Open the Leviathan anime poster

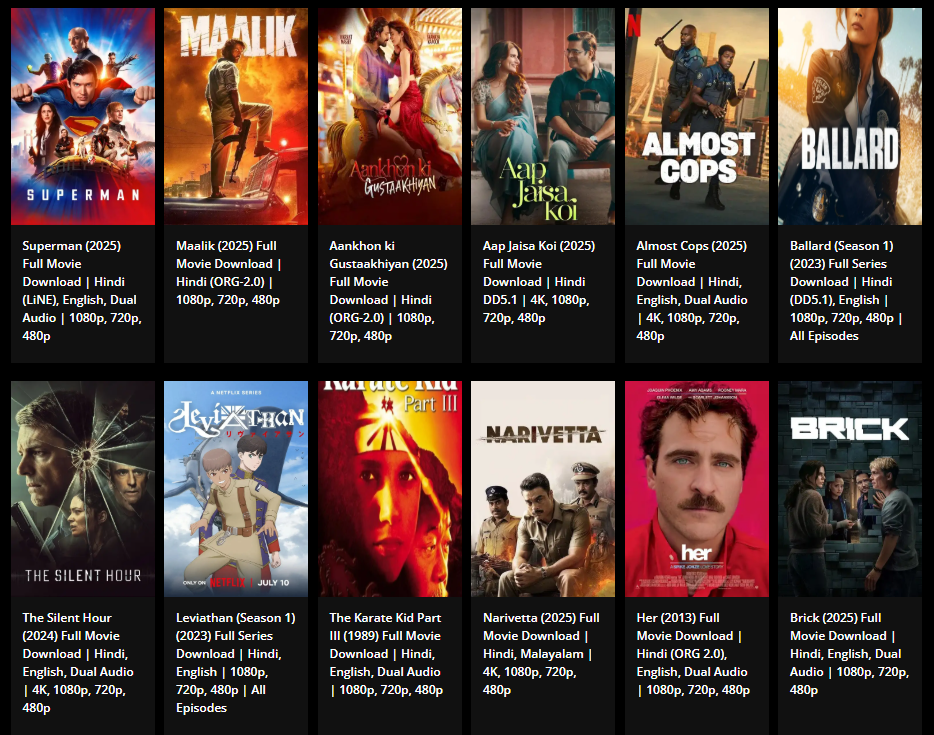click(x=236, y=489)
